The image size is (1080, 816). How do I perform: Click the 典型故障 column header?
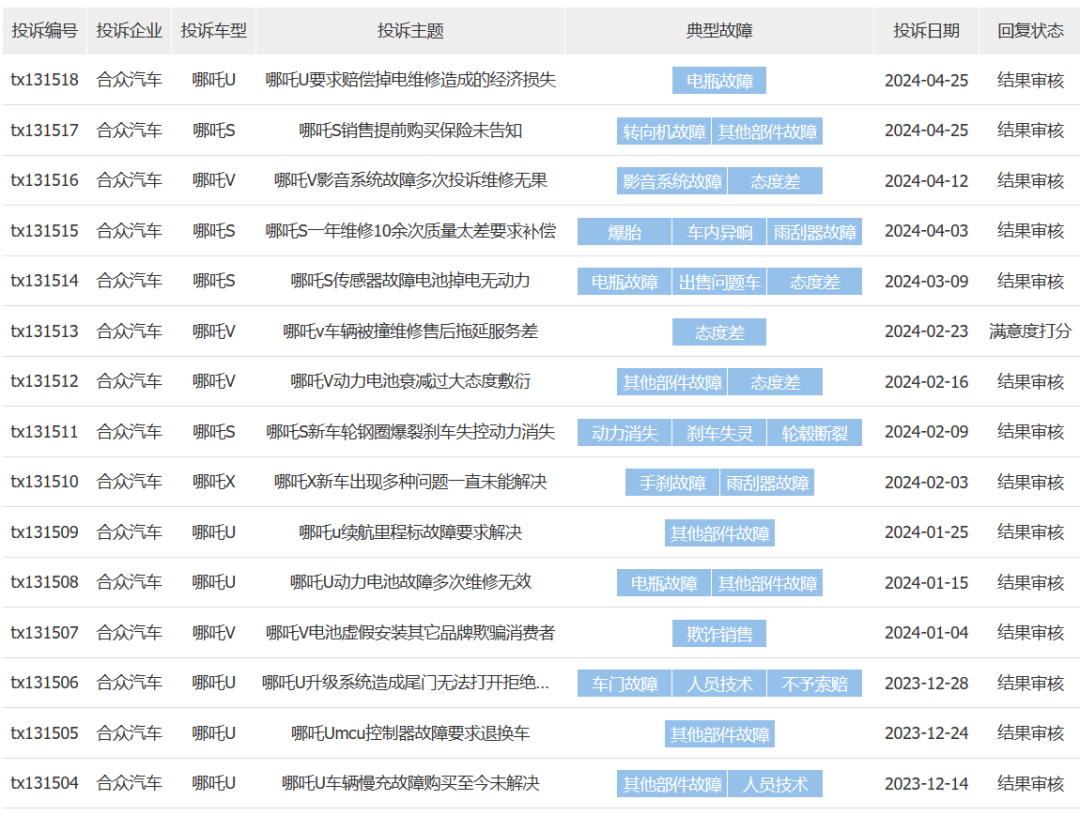tap(719, 31)
